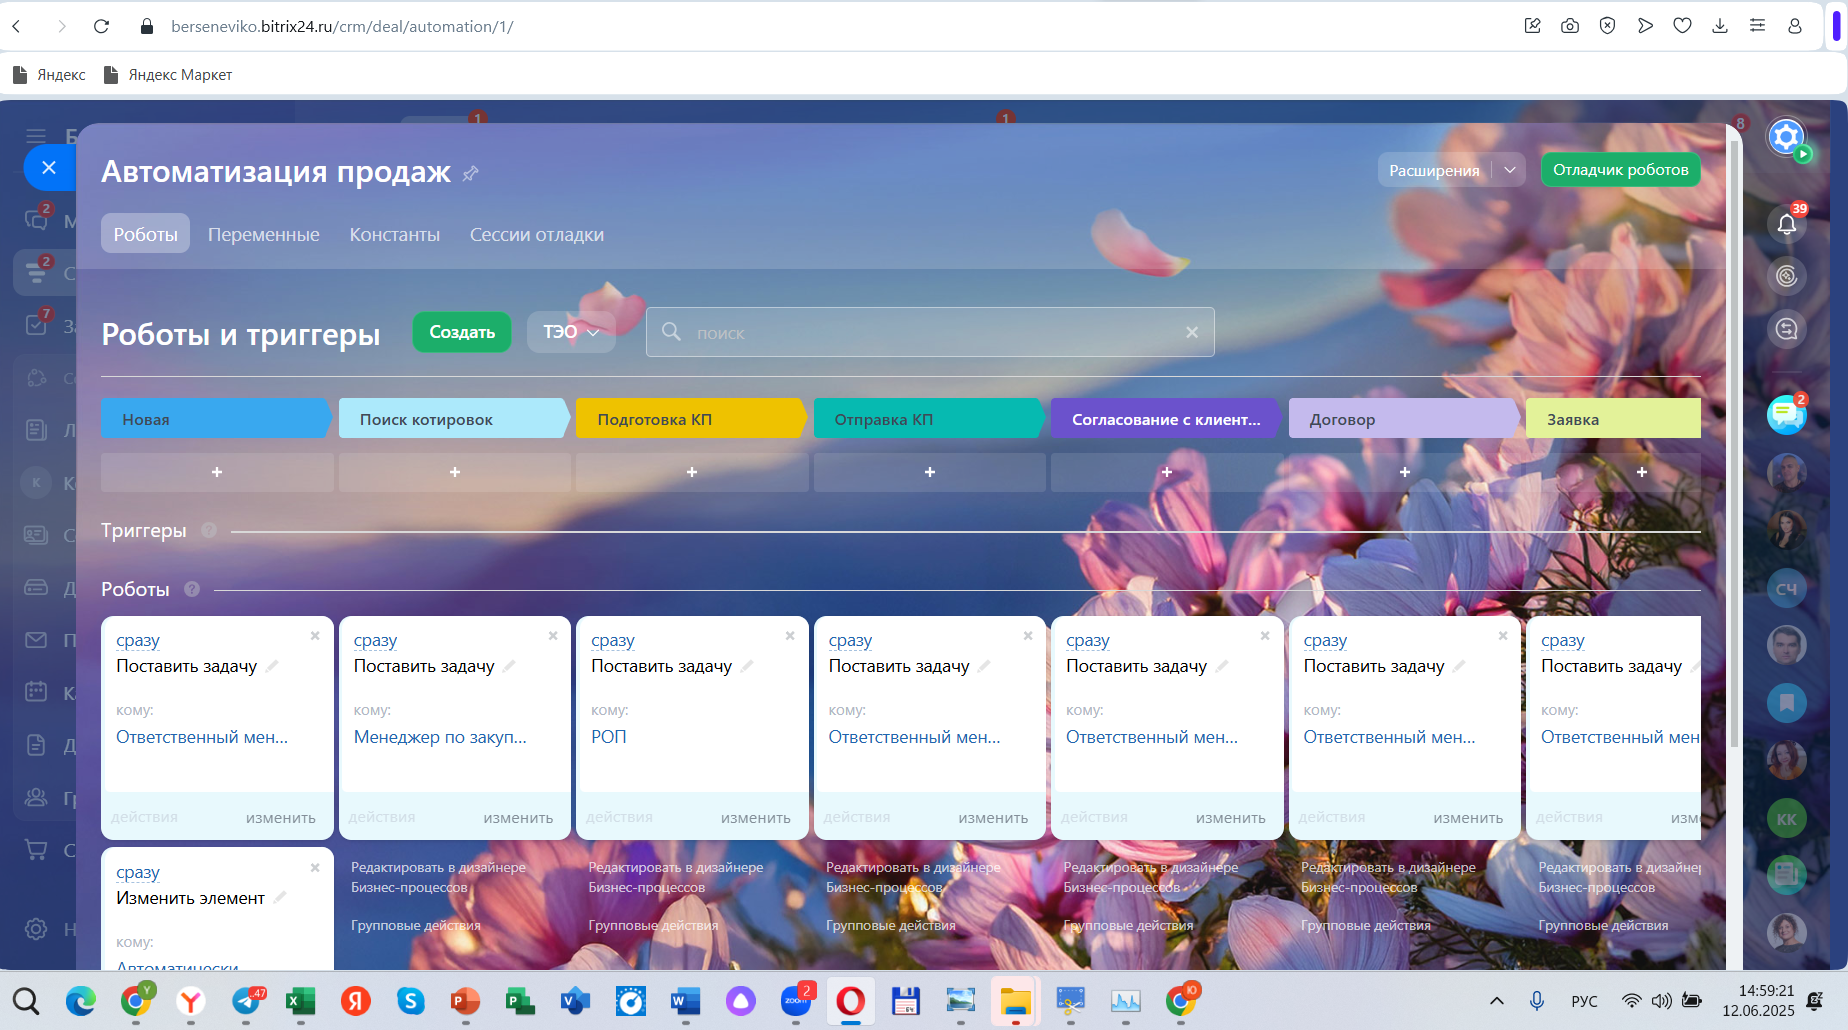Open Opera browser from the taskbar

click(850, 1001)
